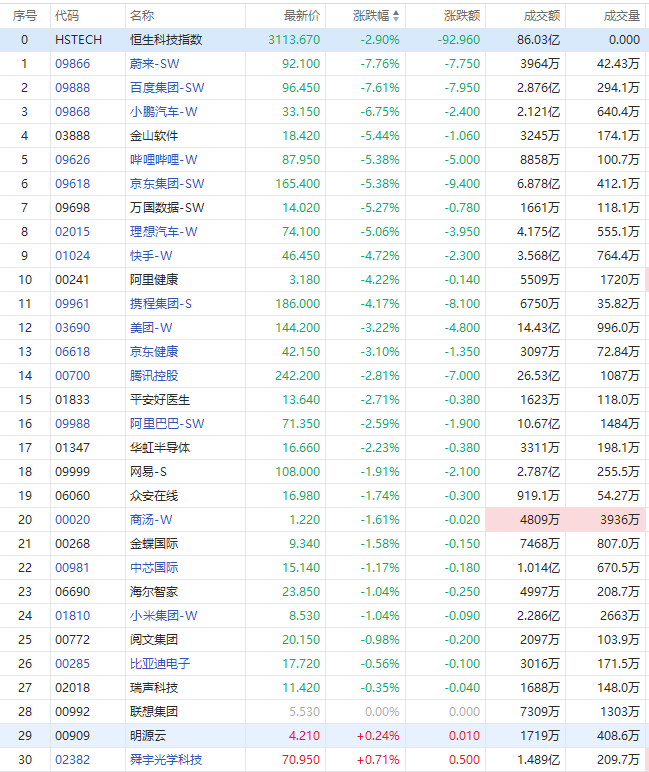
Task: Select 金蝶国际 stock name
Action: coord(154,544)
